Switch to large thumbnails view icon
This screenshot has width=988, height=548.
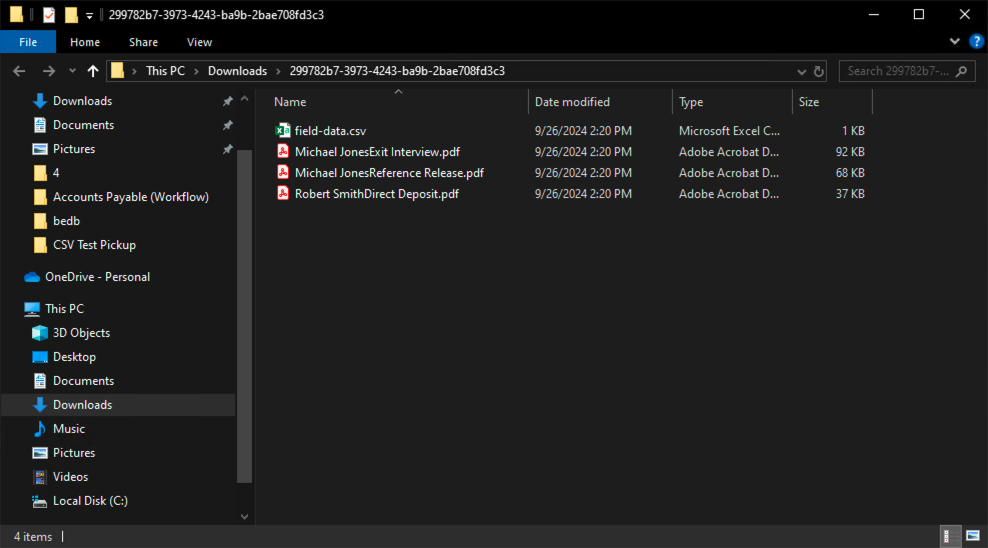(972, 537)
